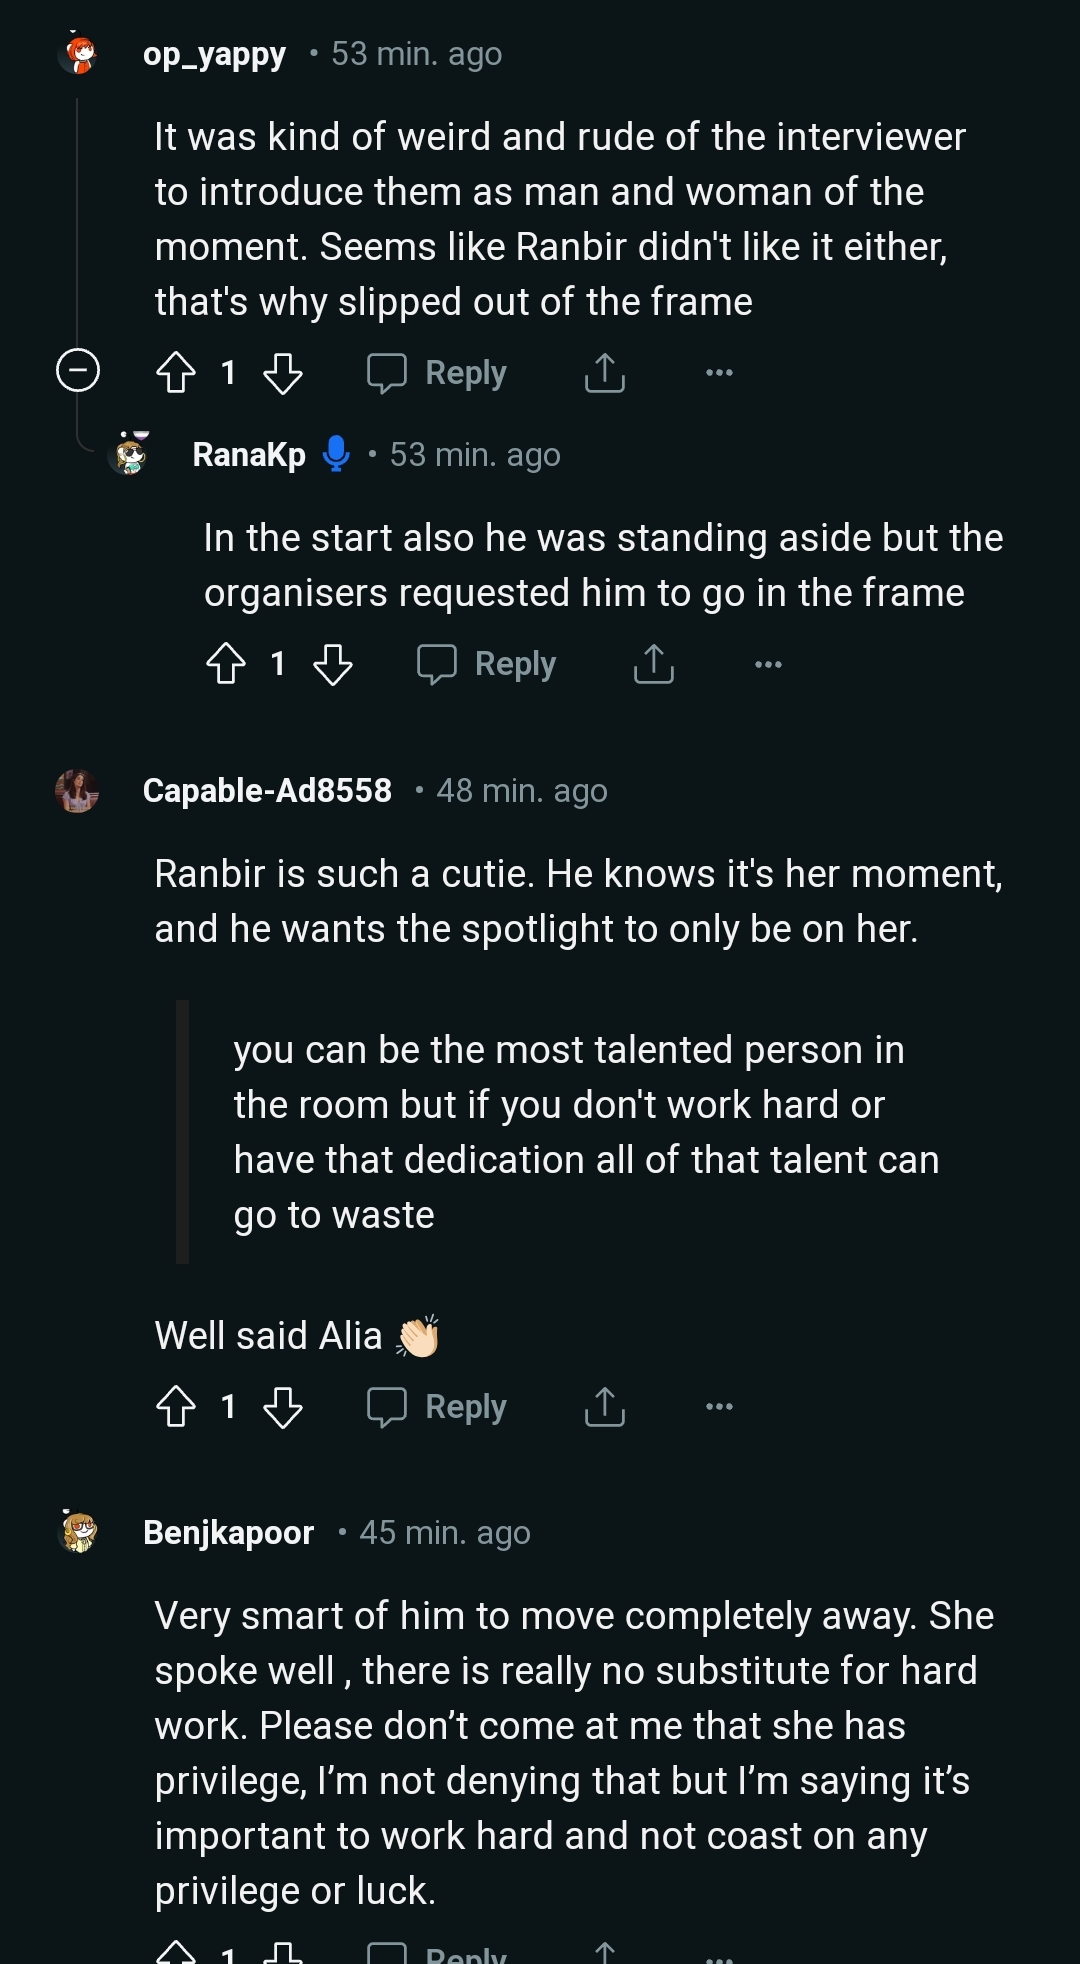The width and height of the screenshot is (1080, 1964).
Task: Downvote Capable-Ad8558's comment
Action: coord(283,1407)
